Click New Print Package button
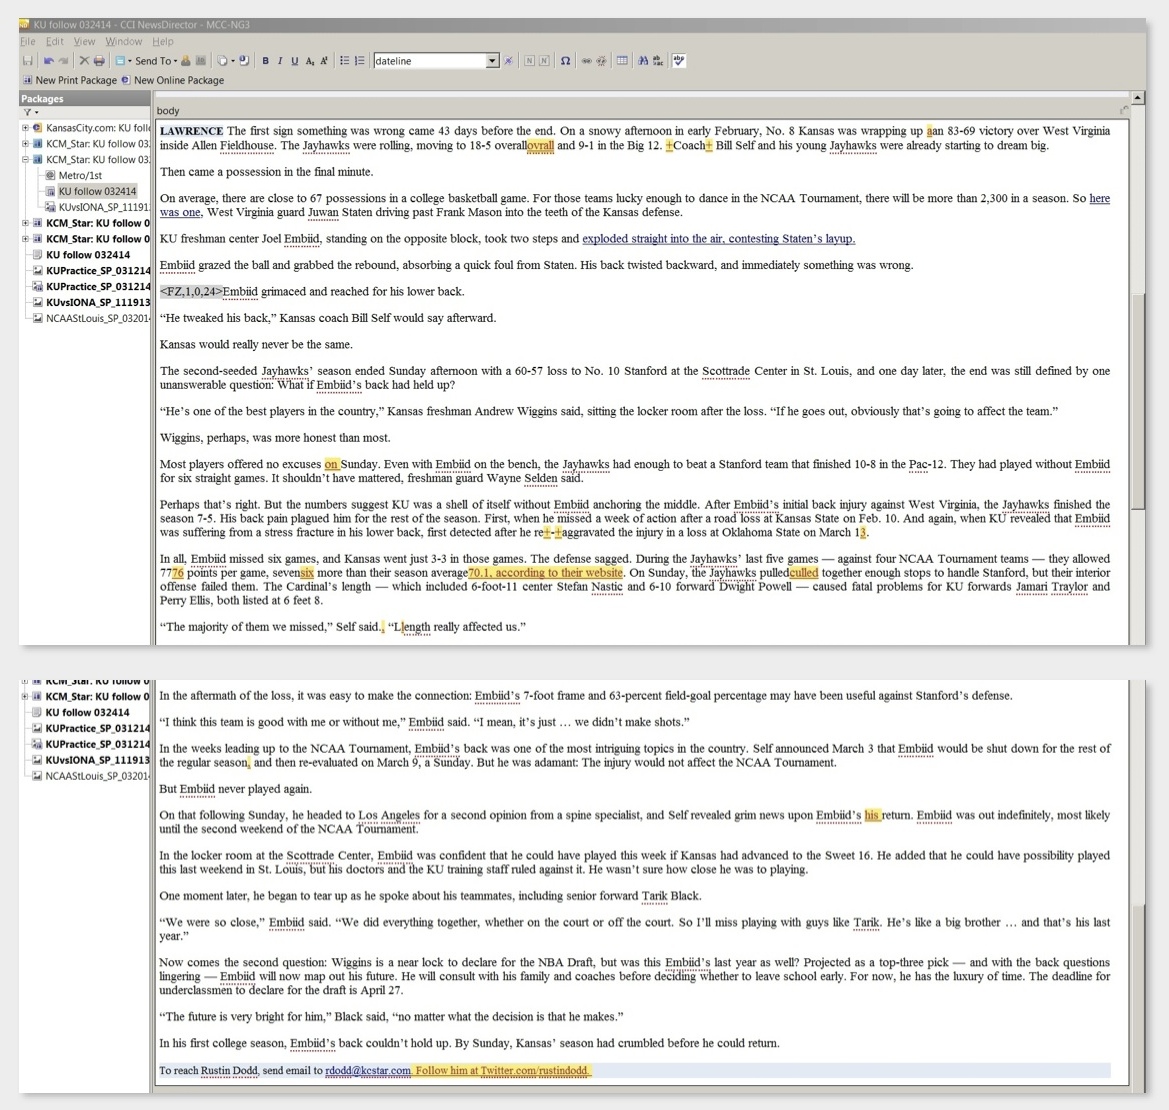 [x=70, y=80]
